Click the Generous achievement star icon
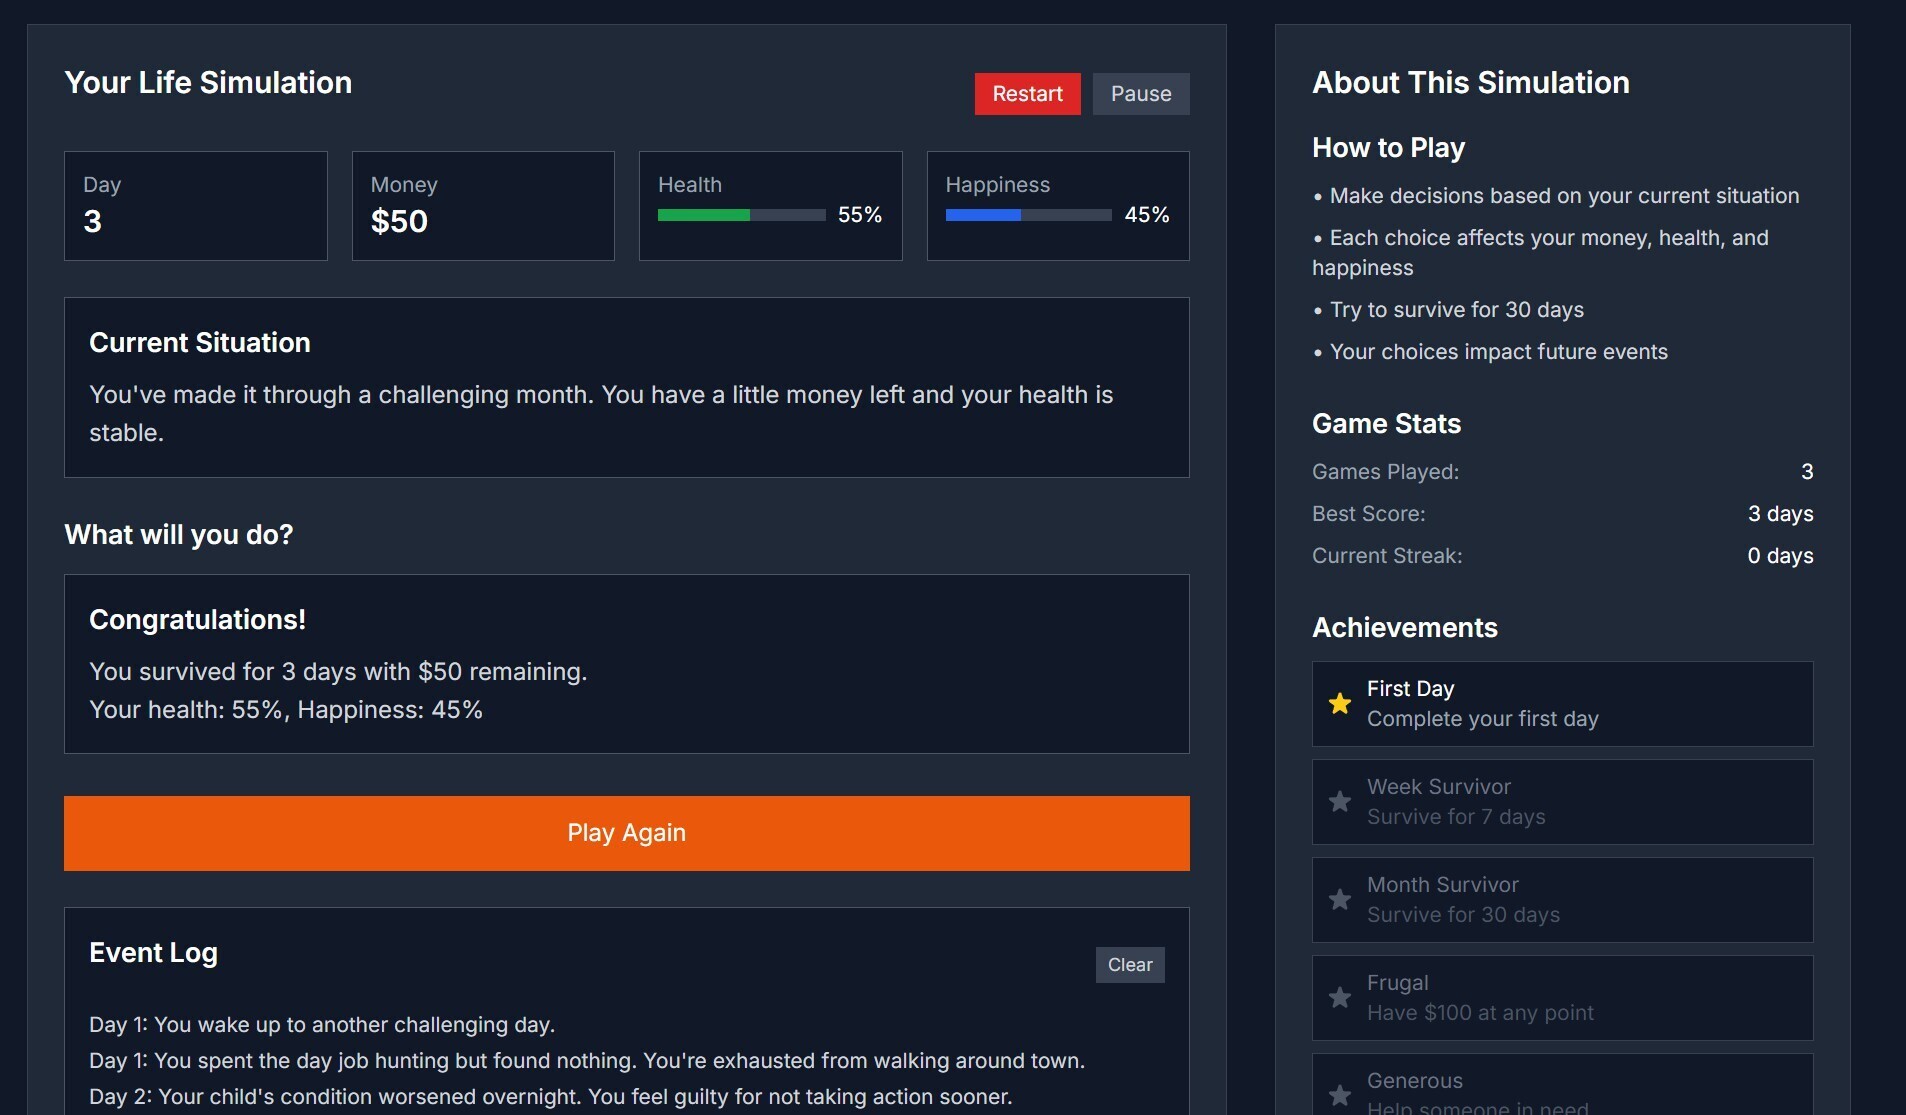The height and width of the screenshot is (1115, 1906). (x=1339, y=1095)
